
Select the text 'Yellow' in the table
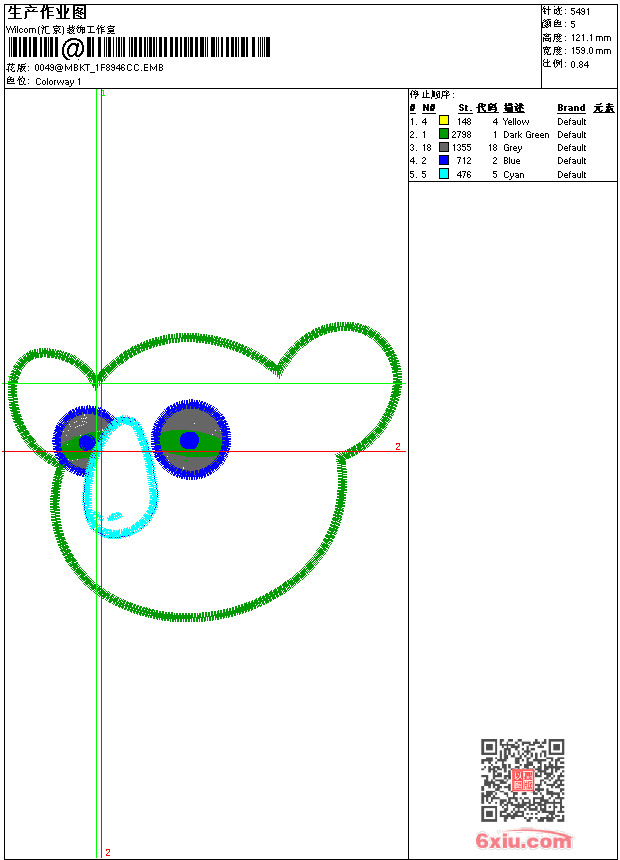point(516,122)
